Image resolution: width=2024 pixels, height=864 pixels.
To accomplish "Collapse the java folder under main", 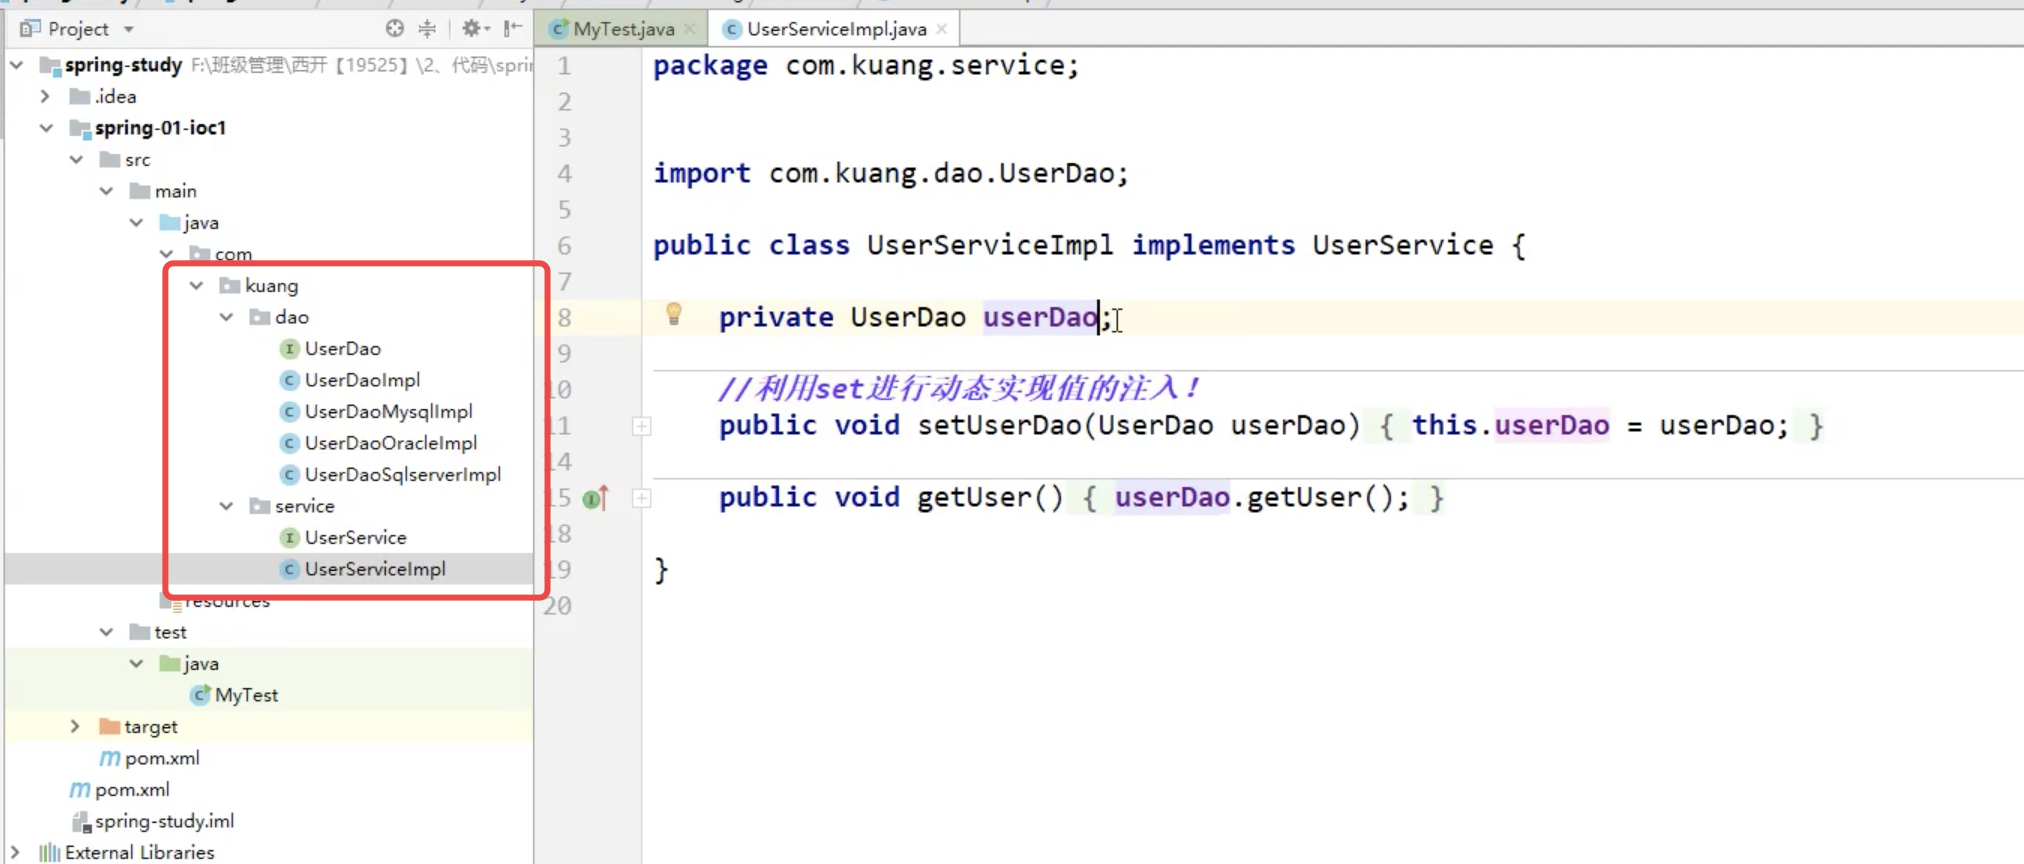I will (x=137, y=222).
